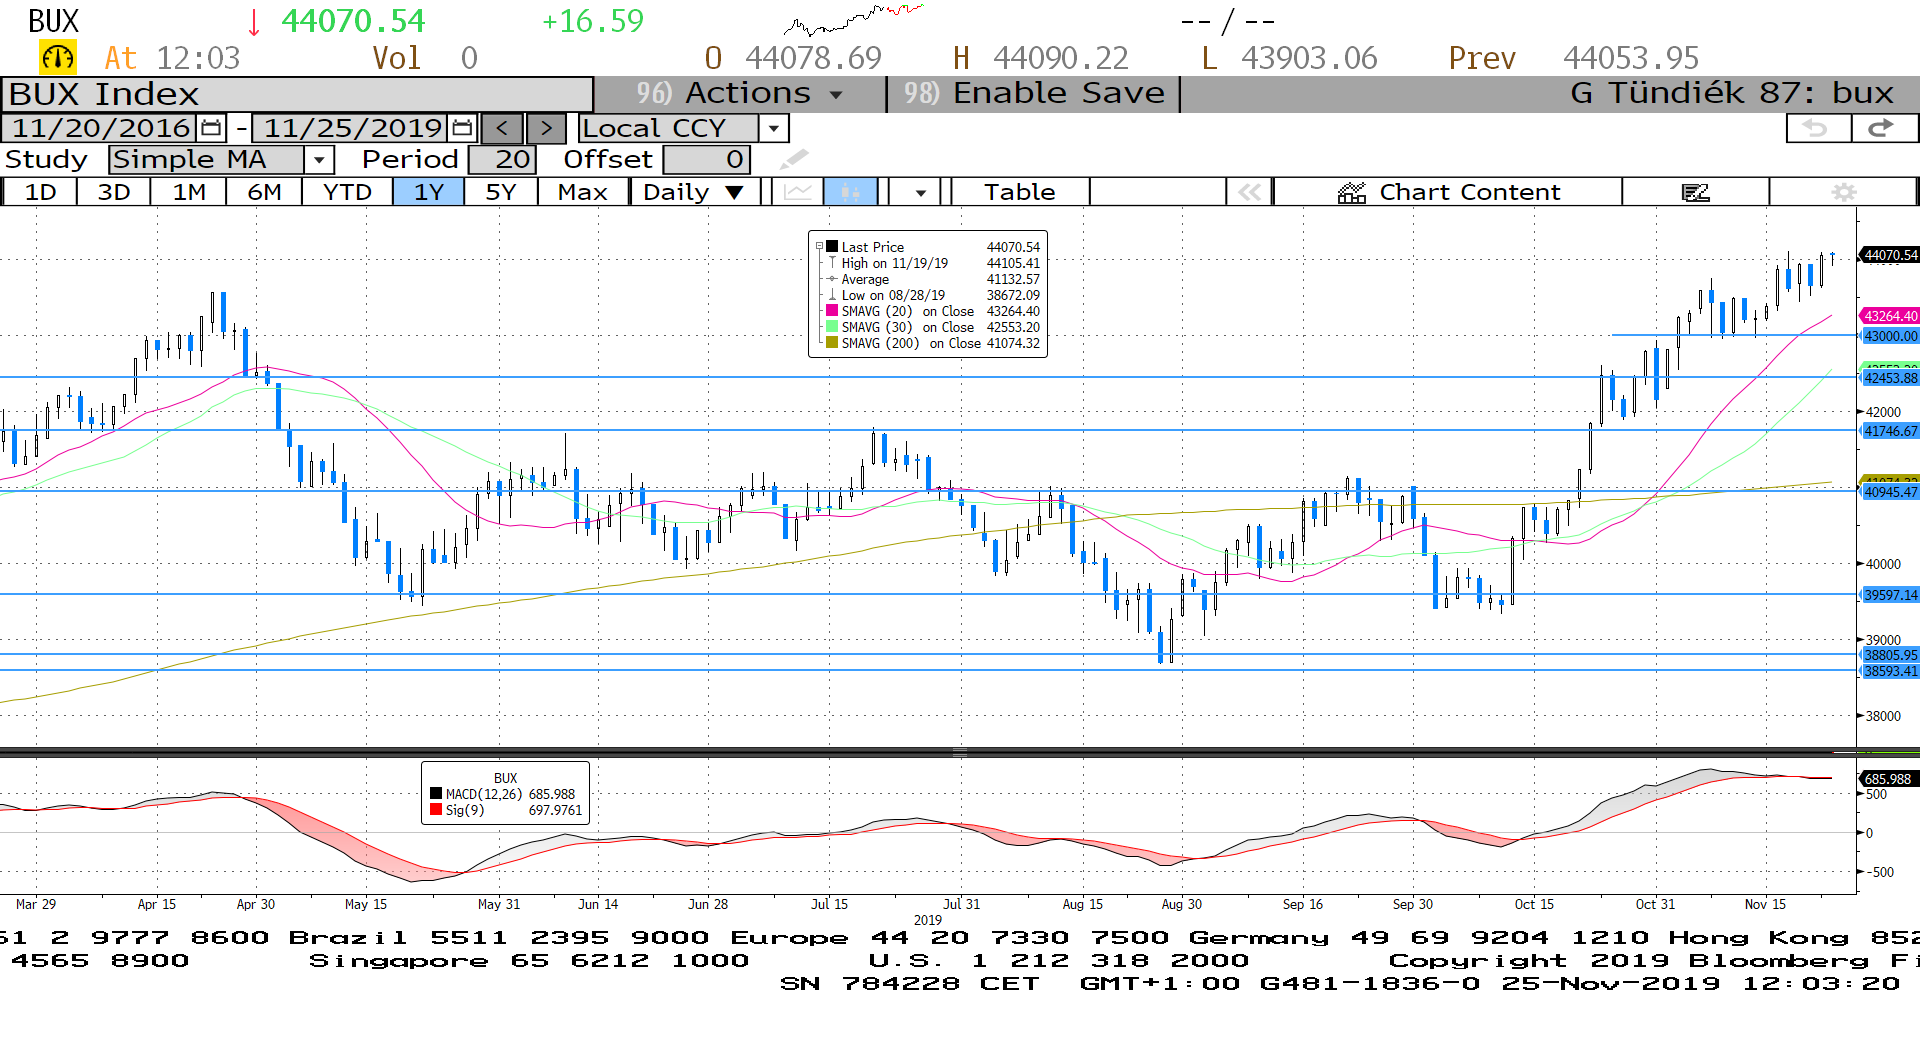Click the SMAVG (30) green swatch
Image resolution: width=1920 pixels, height=1039 pixels.
pyautogui.click(x=832, y=326)
